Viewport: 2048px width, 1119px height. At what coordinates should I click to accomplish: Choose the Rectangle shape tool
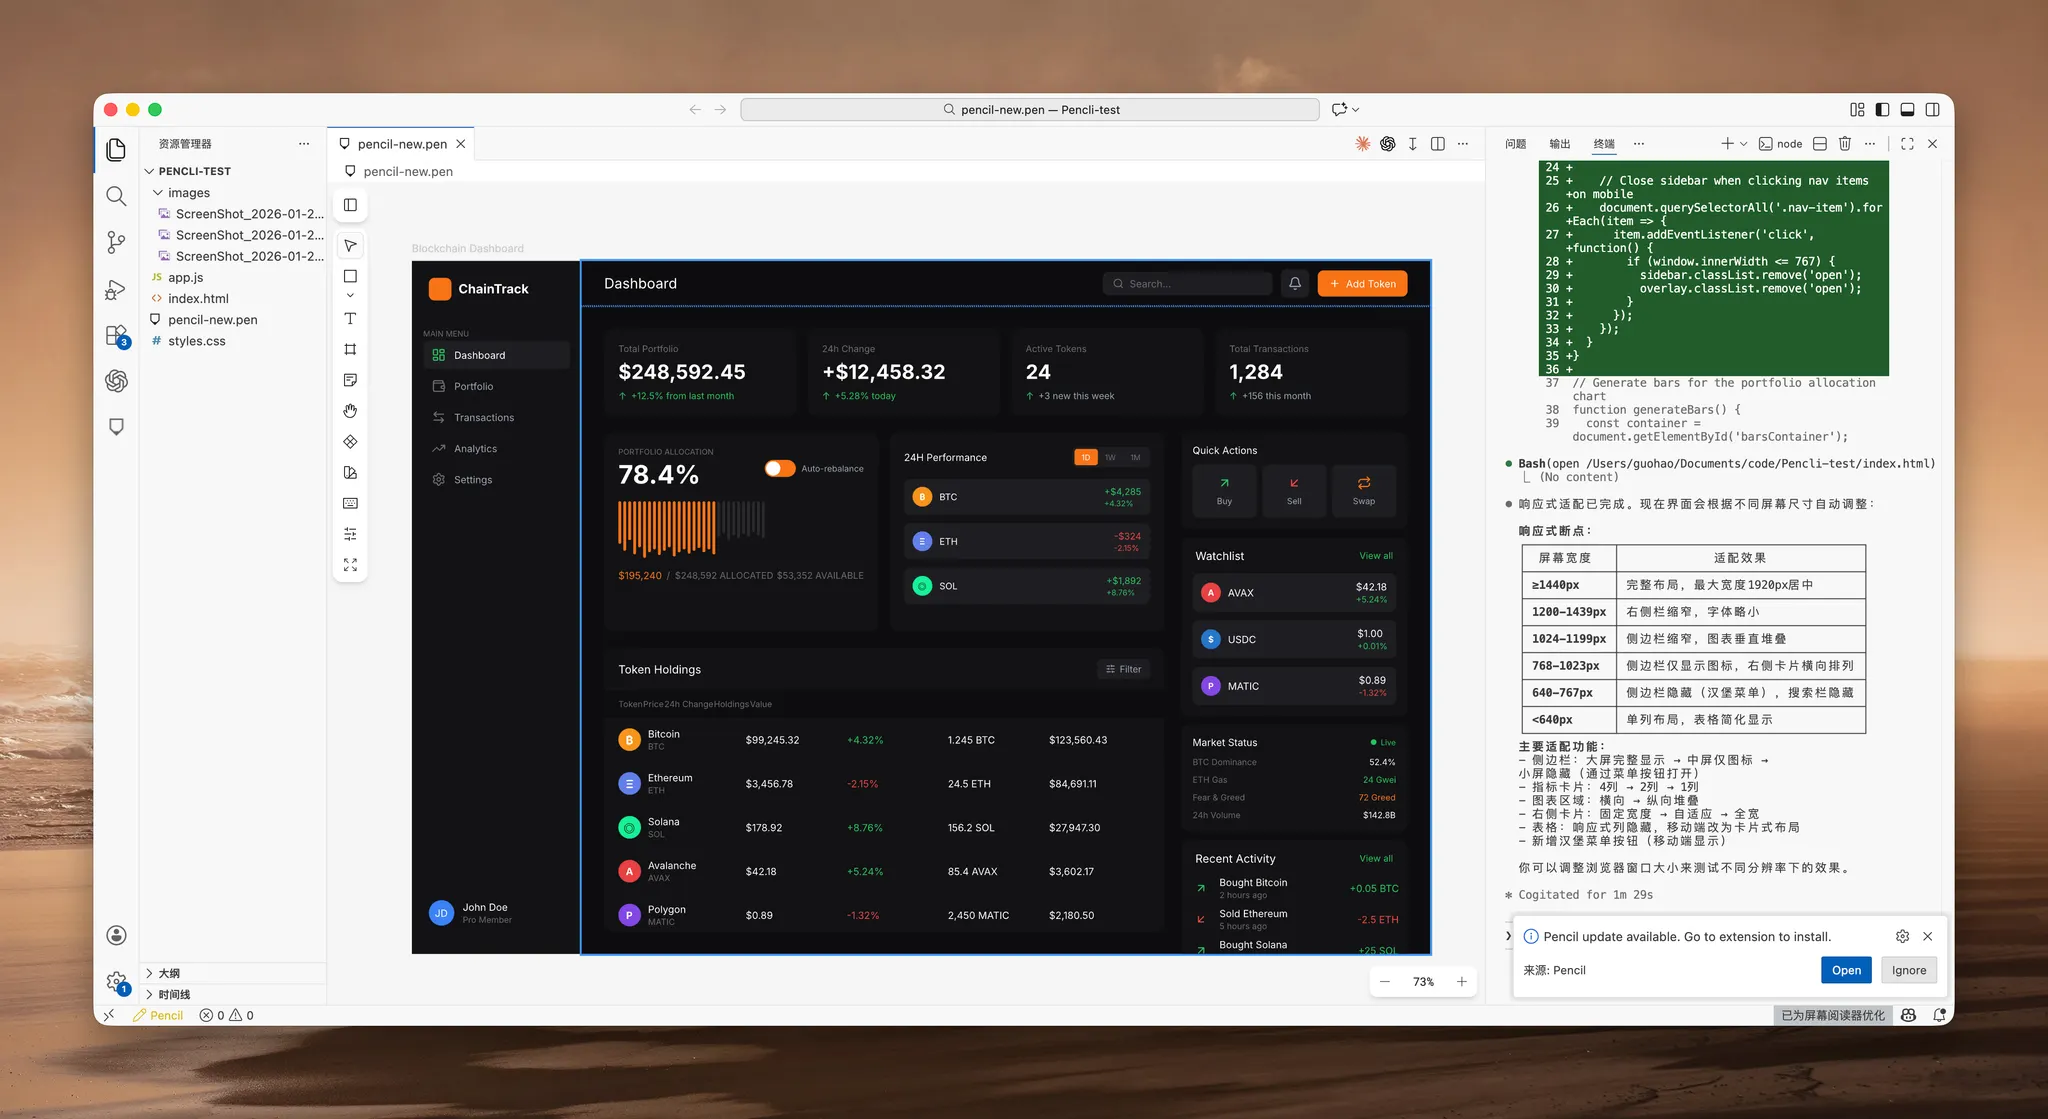click(350, 276)
